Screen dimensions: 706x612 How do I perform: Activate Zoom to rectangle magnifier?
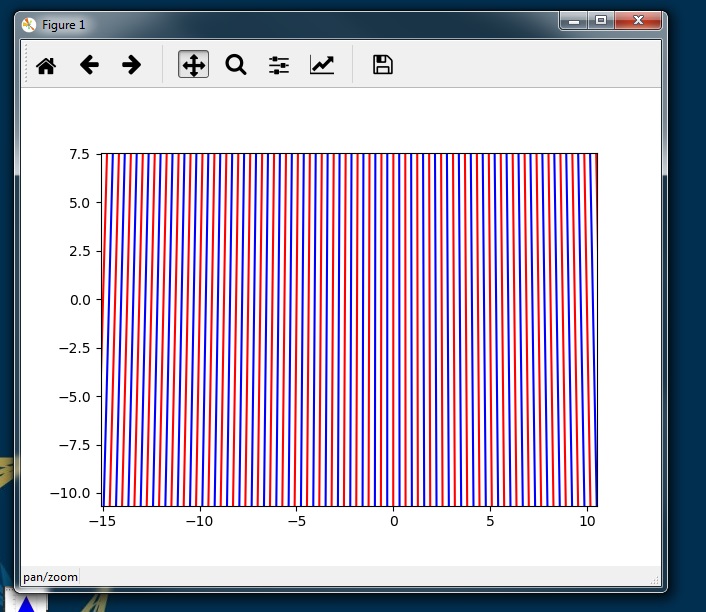(x=236, y=65)
